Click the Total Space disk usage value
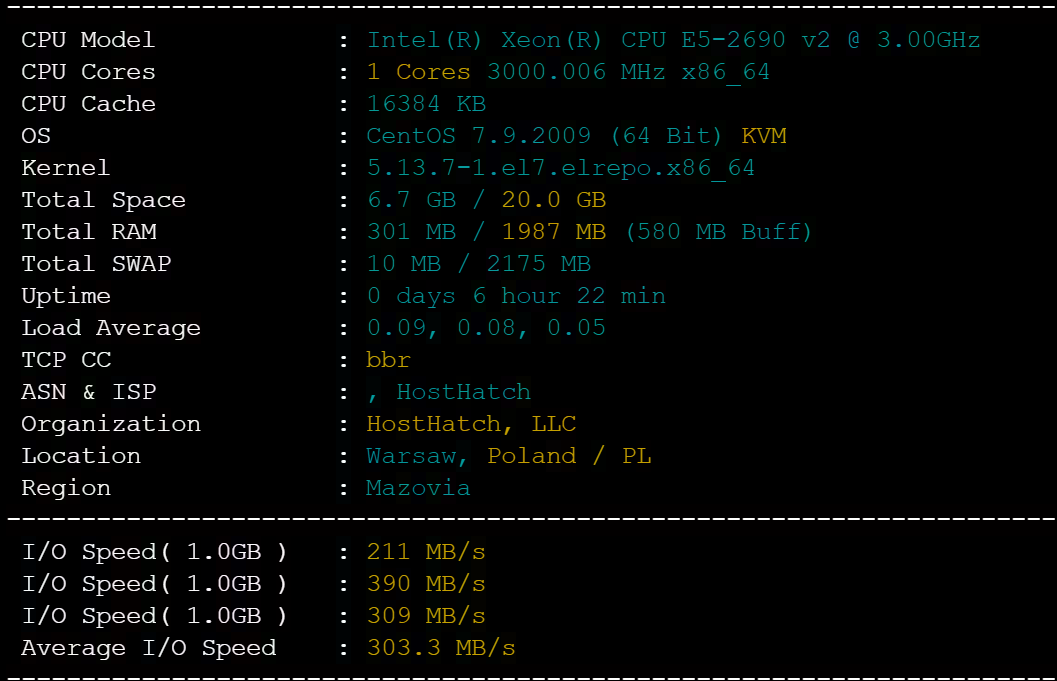This screenshot has width=1057, height=681. [x=486, y=200]
